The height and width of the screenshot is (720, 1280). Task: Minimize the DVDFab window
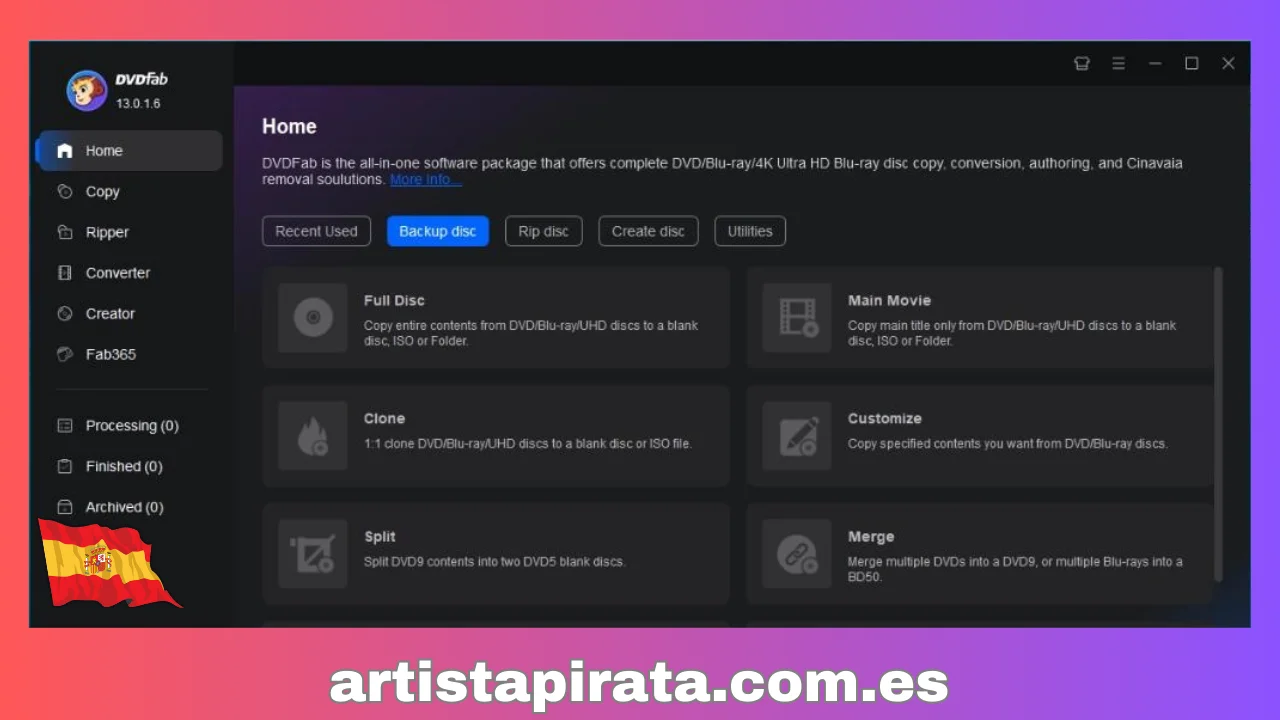[x=1155, y=63]
